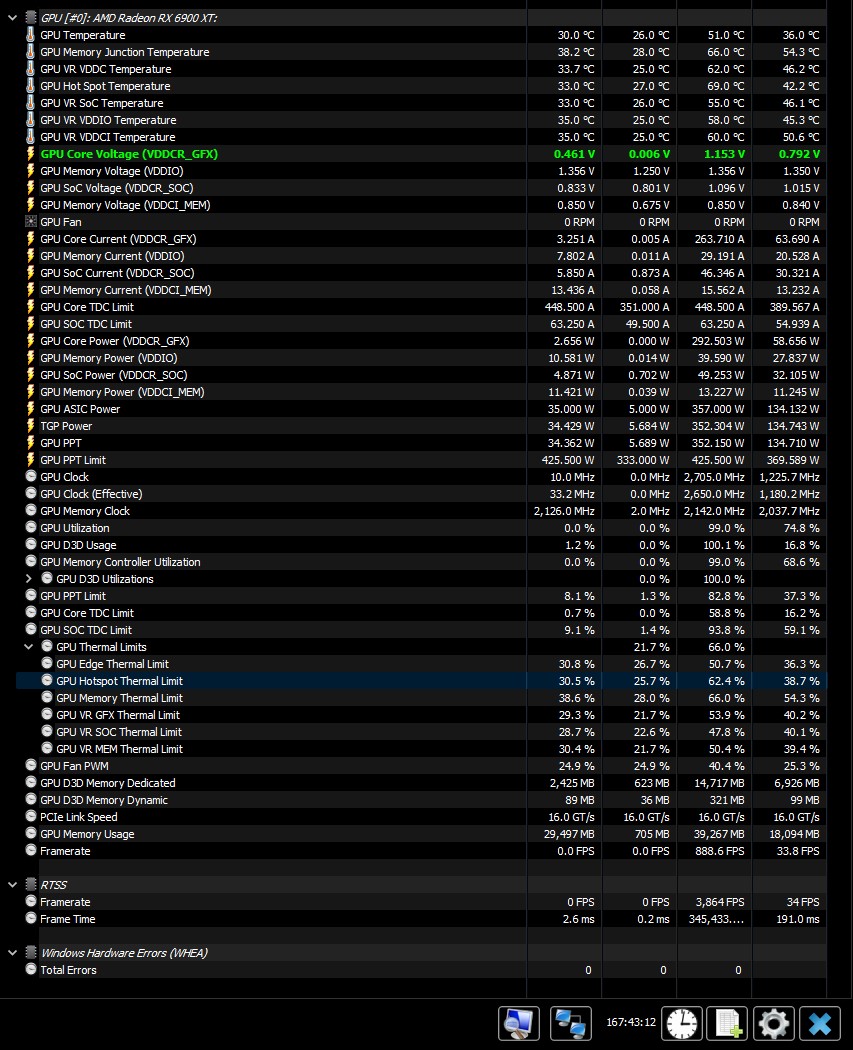Image resolution: width=853 pixels, height=1050 pixels.
Task: Expand the GPU D3D Utilizations group
Action: click(x=28, y=579)
